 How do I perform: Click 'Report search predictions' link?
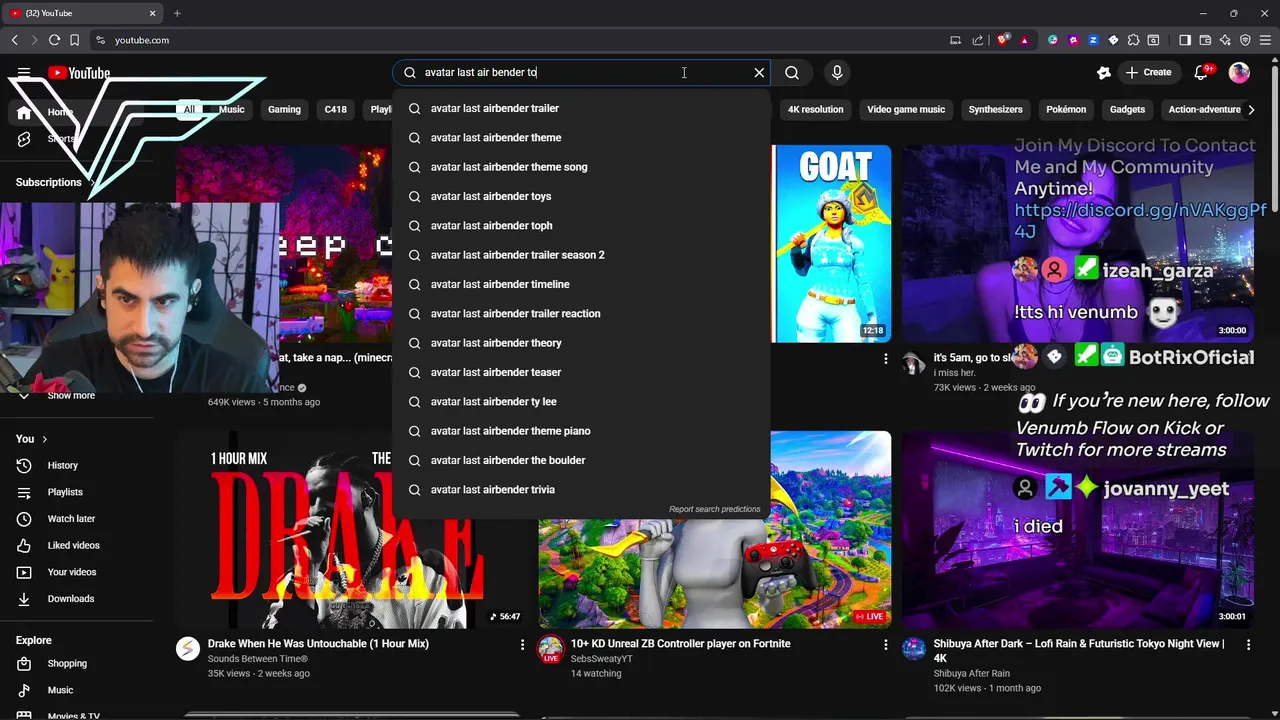click(714, 509)
